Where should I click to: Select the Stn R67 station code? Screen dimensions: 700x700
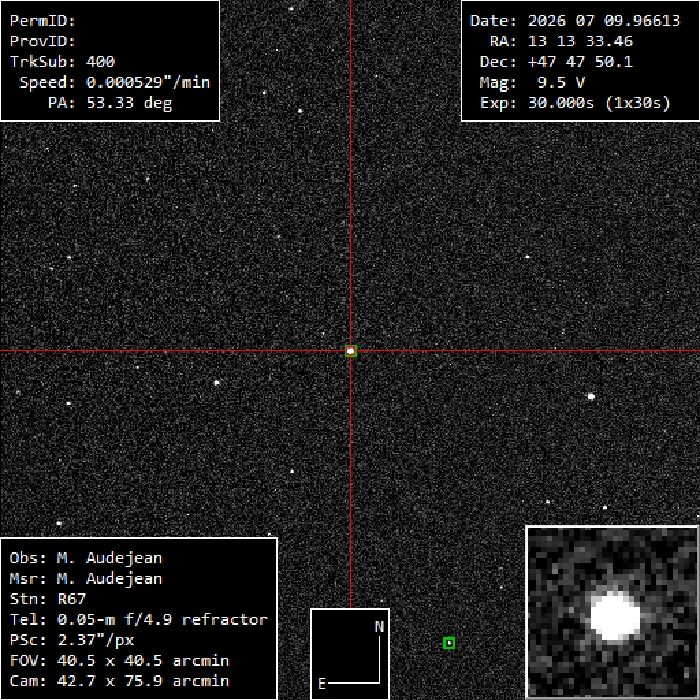pyautogui.click(x=71, y=599)
